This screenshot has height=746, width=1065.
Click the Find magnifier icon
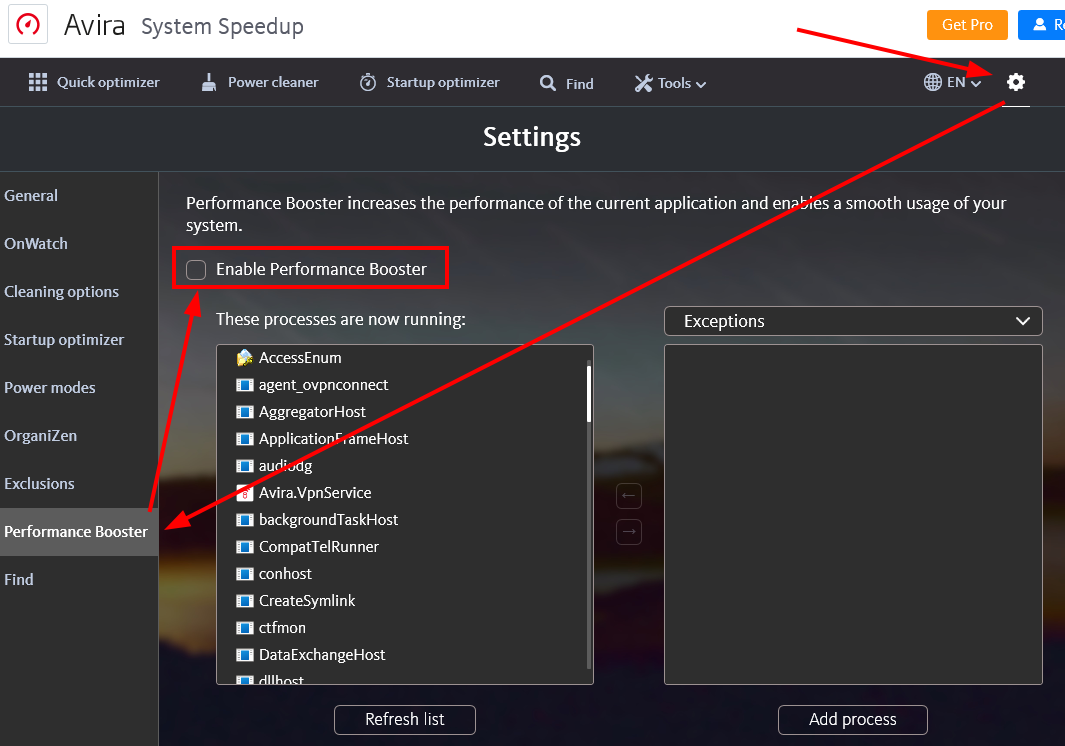[548, 84]
